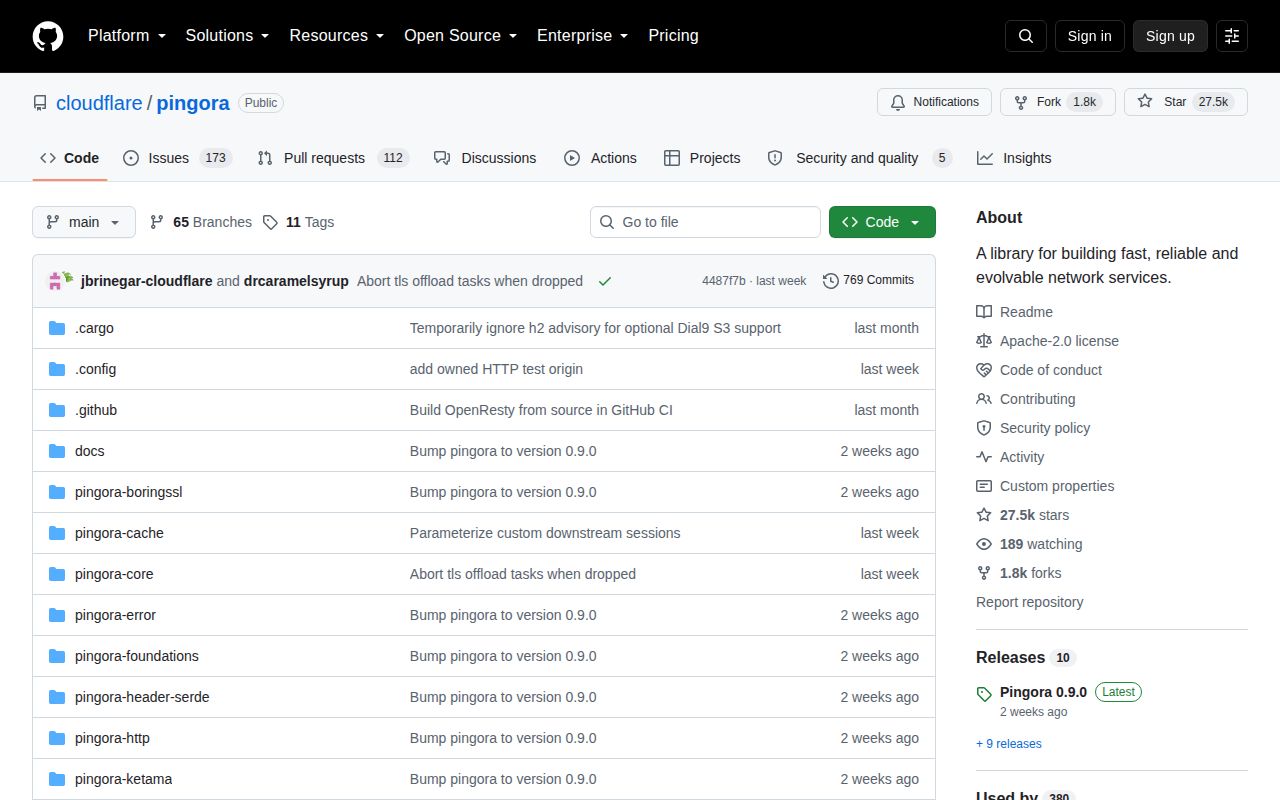This screenshot has width=1280, height=800.
Task: Click the release tag icon beside Pingora 0.9.0
Action: [x=984, y=693]
